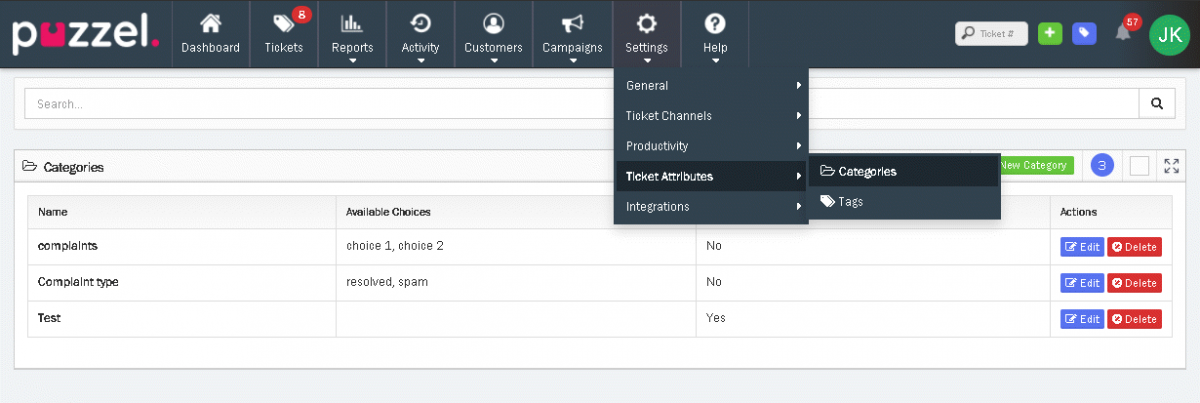Expand the Ticket Channels submenu
Viewport: 1200px width, 403px height.
point(710,116)
